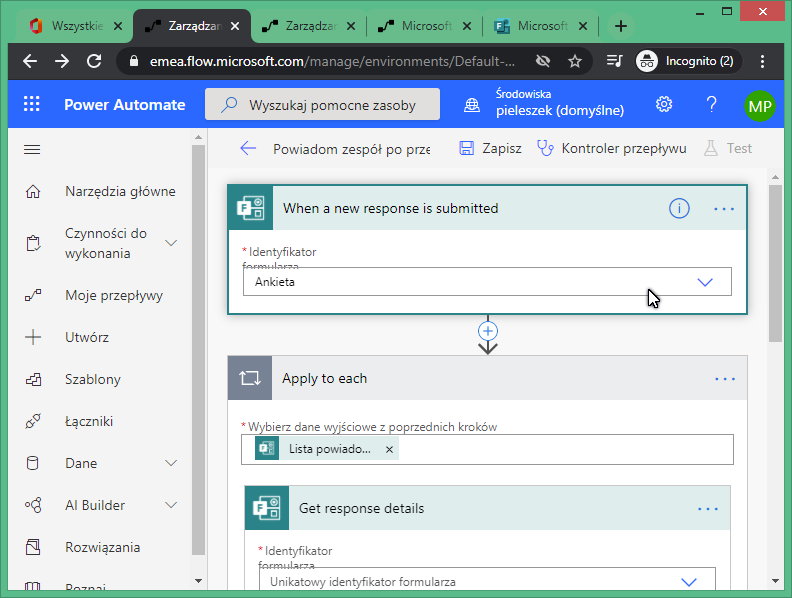Click the info icon on trigger card
This screenshot has width=792, height=598.
point(679,208)
